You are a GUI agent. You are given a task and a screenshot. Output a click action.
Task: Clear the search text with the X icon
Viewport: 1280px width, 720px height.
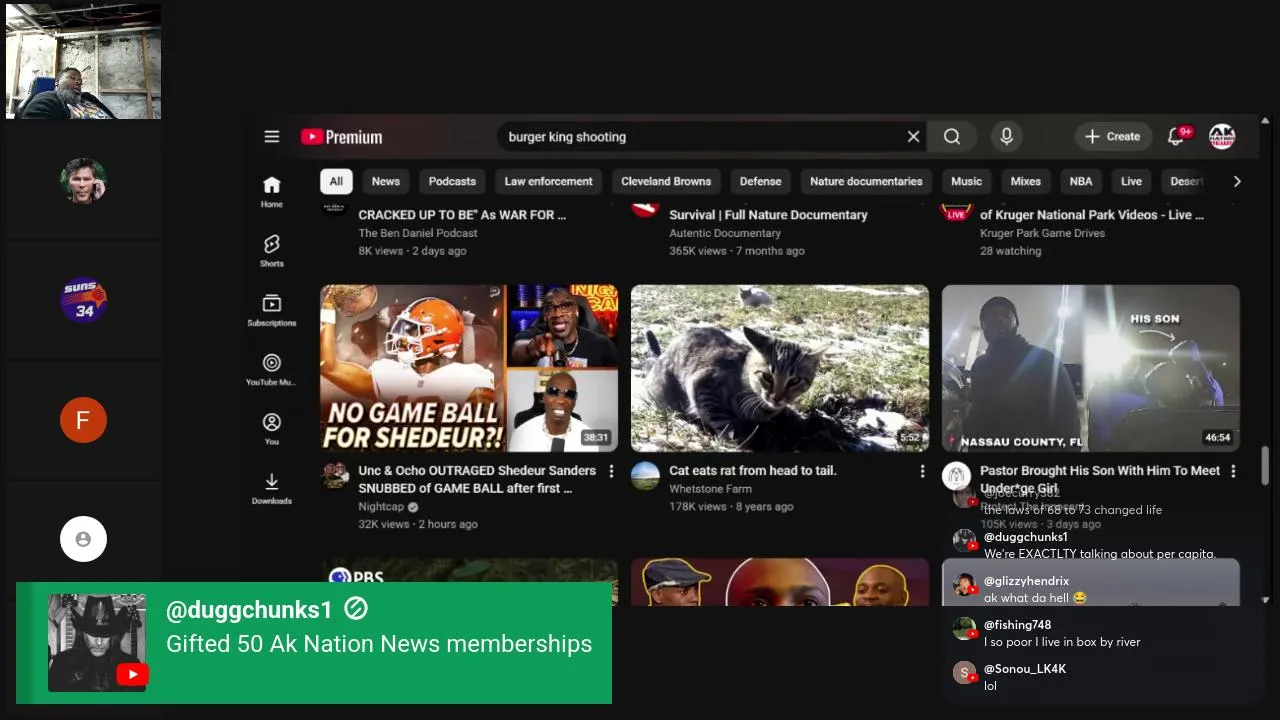[x=913, y=137]
